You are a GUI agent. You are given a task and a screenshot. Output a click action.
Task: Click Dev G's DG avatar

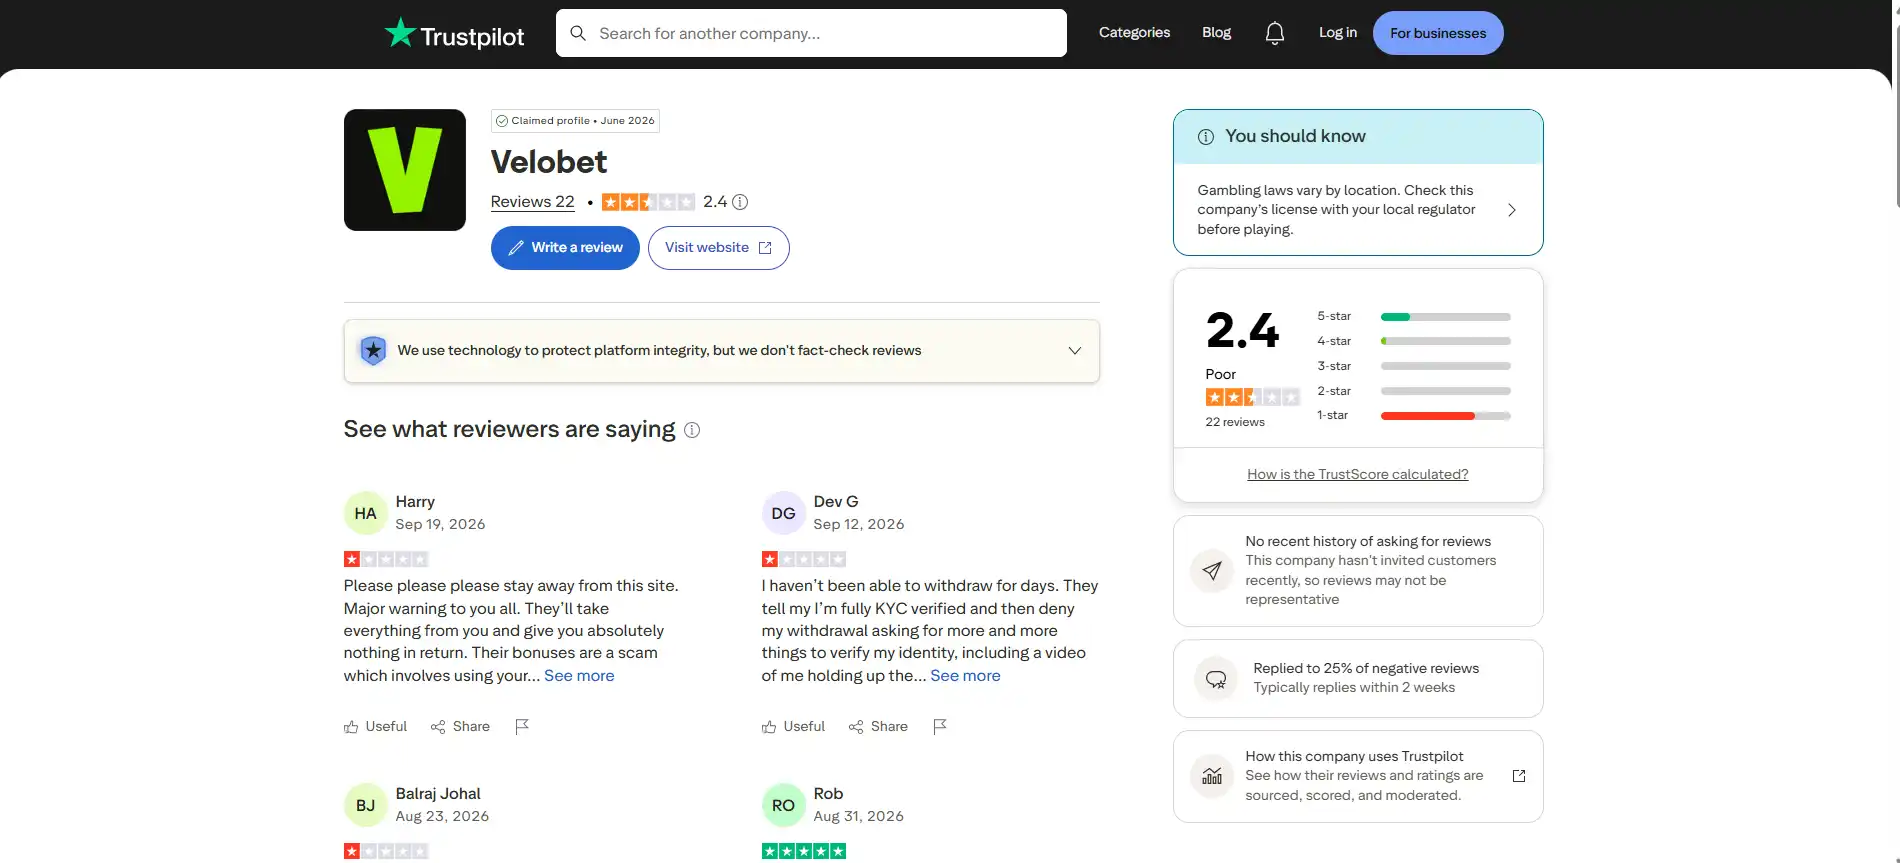coord(784,513)
